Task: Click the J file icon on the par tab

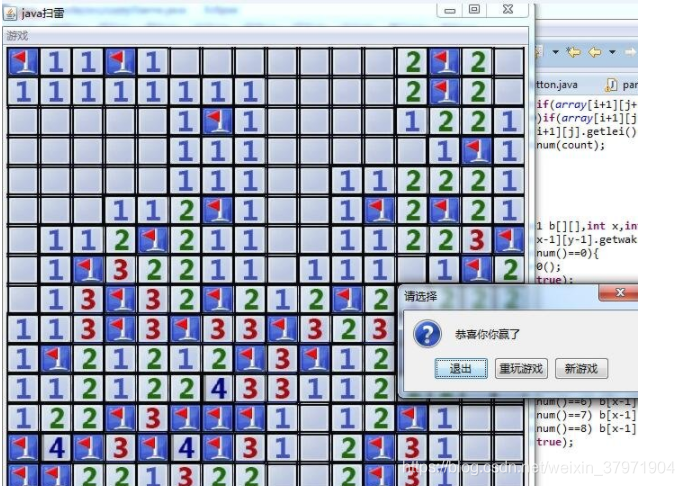Action: tap(612, 85)
